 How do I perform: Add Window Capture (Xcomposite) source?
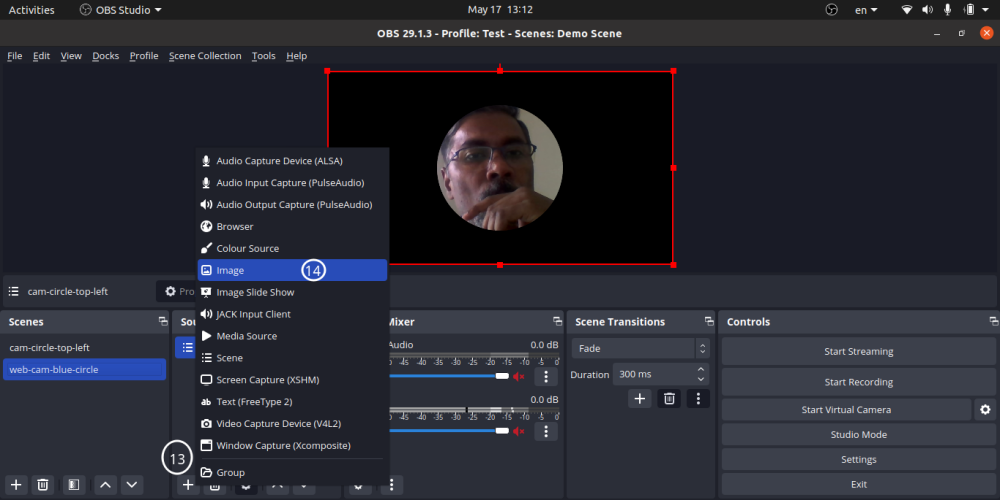coord(292,445)
